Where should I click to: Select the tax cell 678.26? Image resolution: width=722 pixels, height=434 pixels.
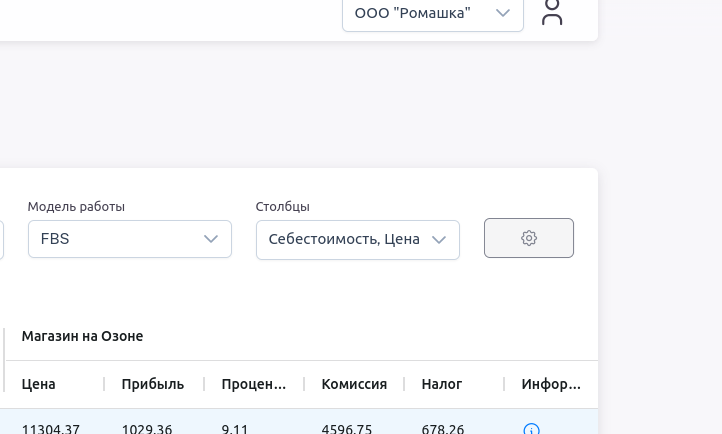click(443, 429)
